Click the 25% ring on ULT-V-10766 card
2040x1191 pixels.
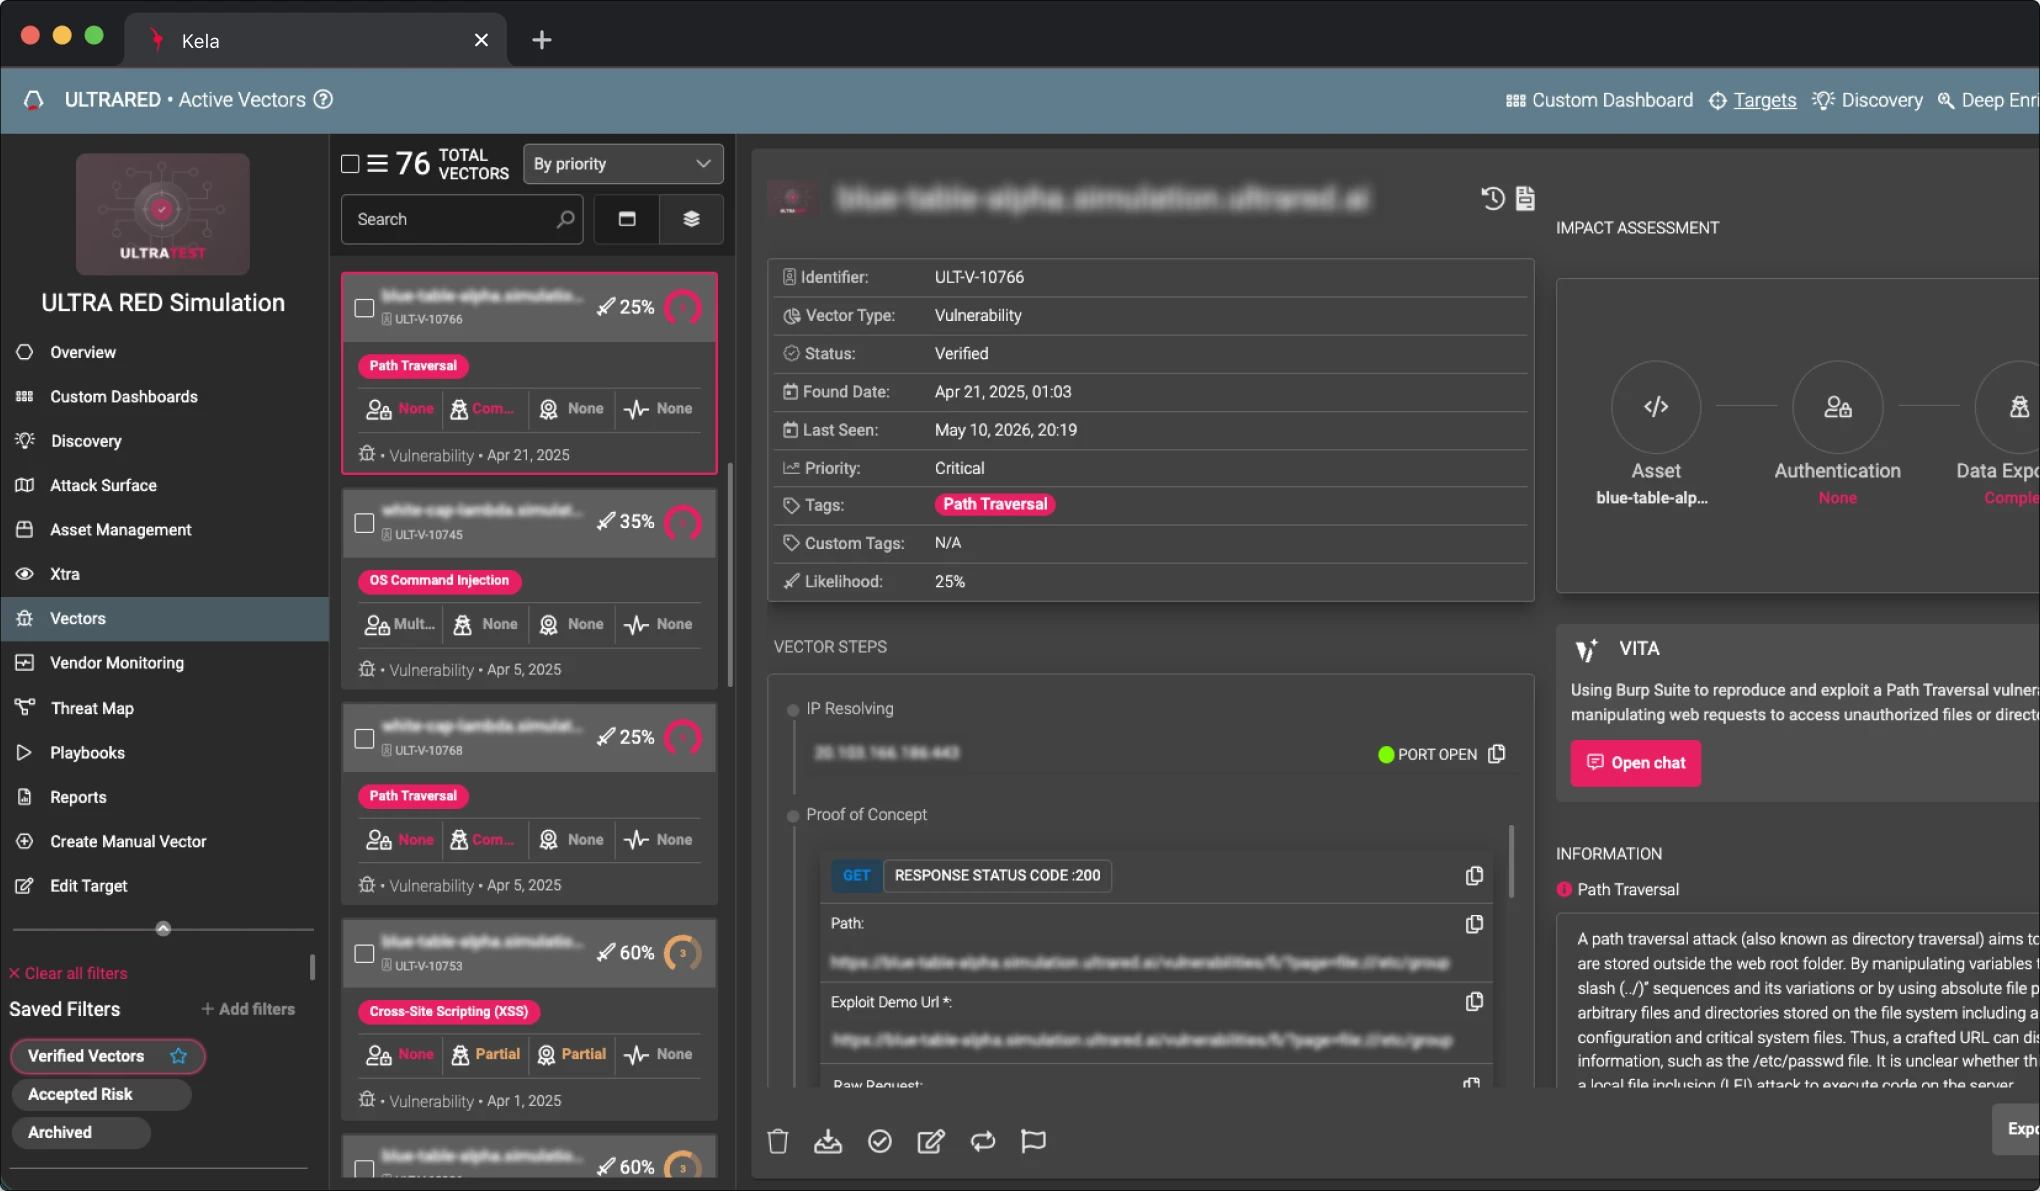point(683,307)
